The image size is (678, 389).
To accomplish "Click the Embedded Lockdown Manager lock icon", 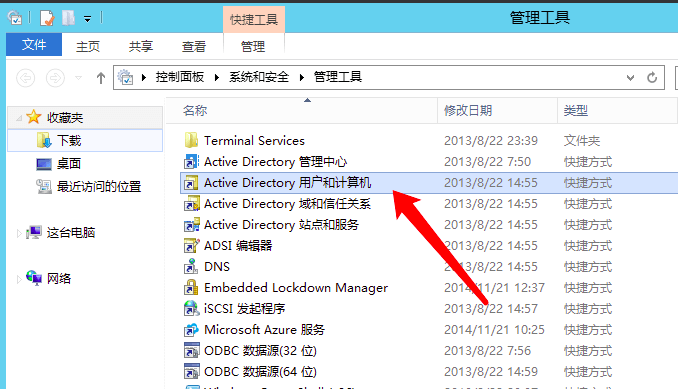I will pyautogui.click(x=191, y=287).
